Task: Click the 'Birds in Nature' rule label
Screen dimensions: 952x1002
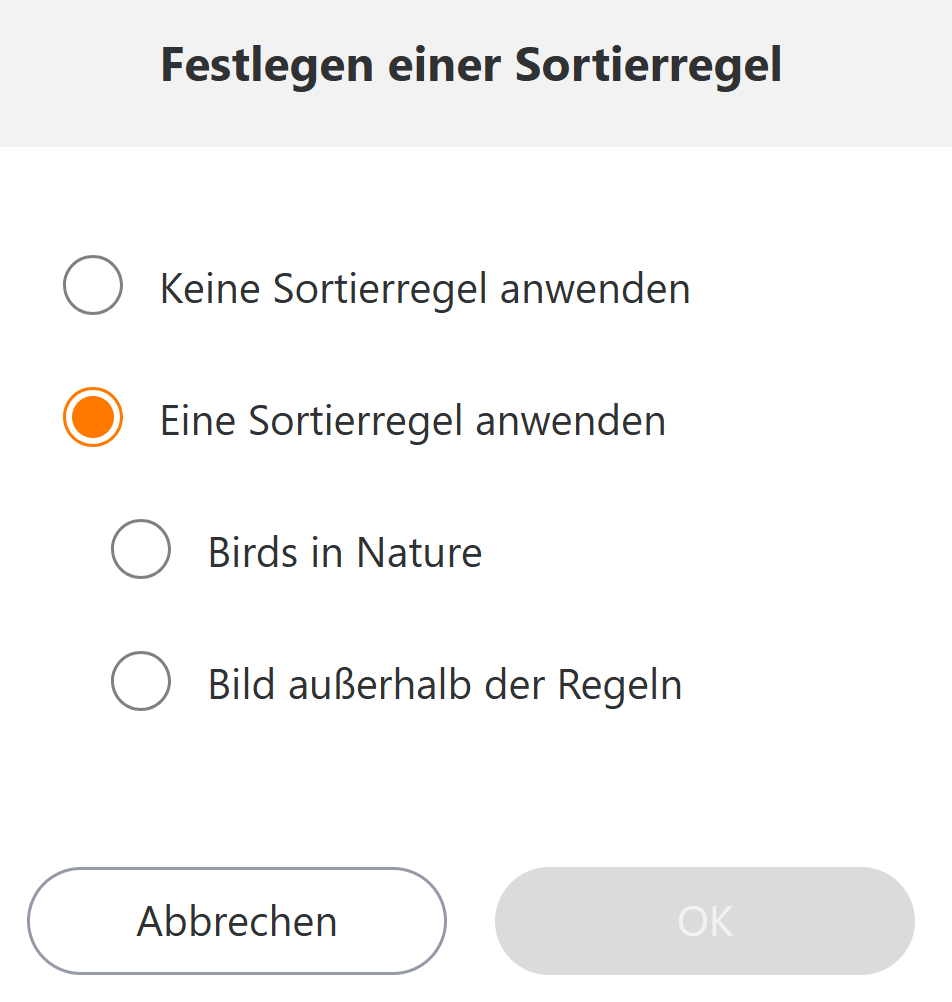Action: click(x=344, y=553)
